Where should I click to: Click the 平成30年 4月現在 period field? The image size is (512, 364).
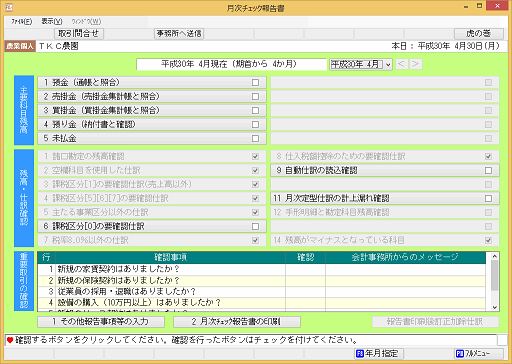[231, 64]
